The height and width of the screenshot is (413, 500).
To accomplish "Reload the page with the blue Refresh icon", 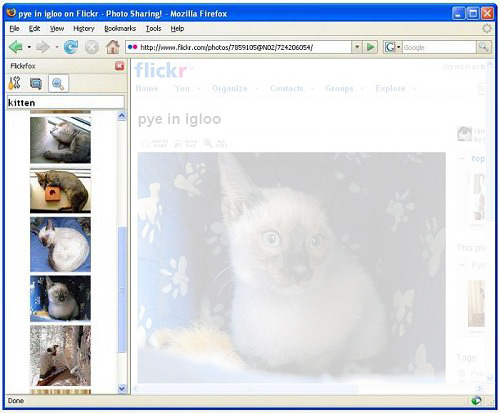I will point(71,47).
